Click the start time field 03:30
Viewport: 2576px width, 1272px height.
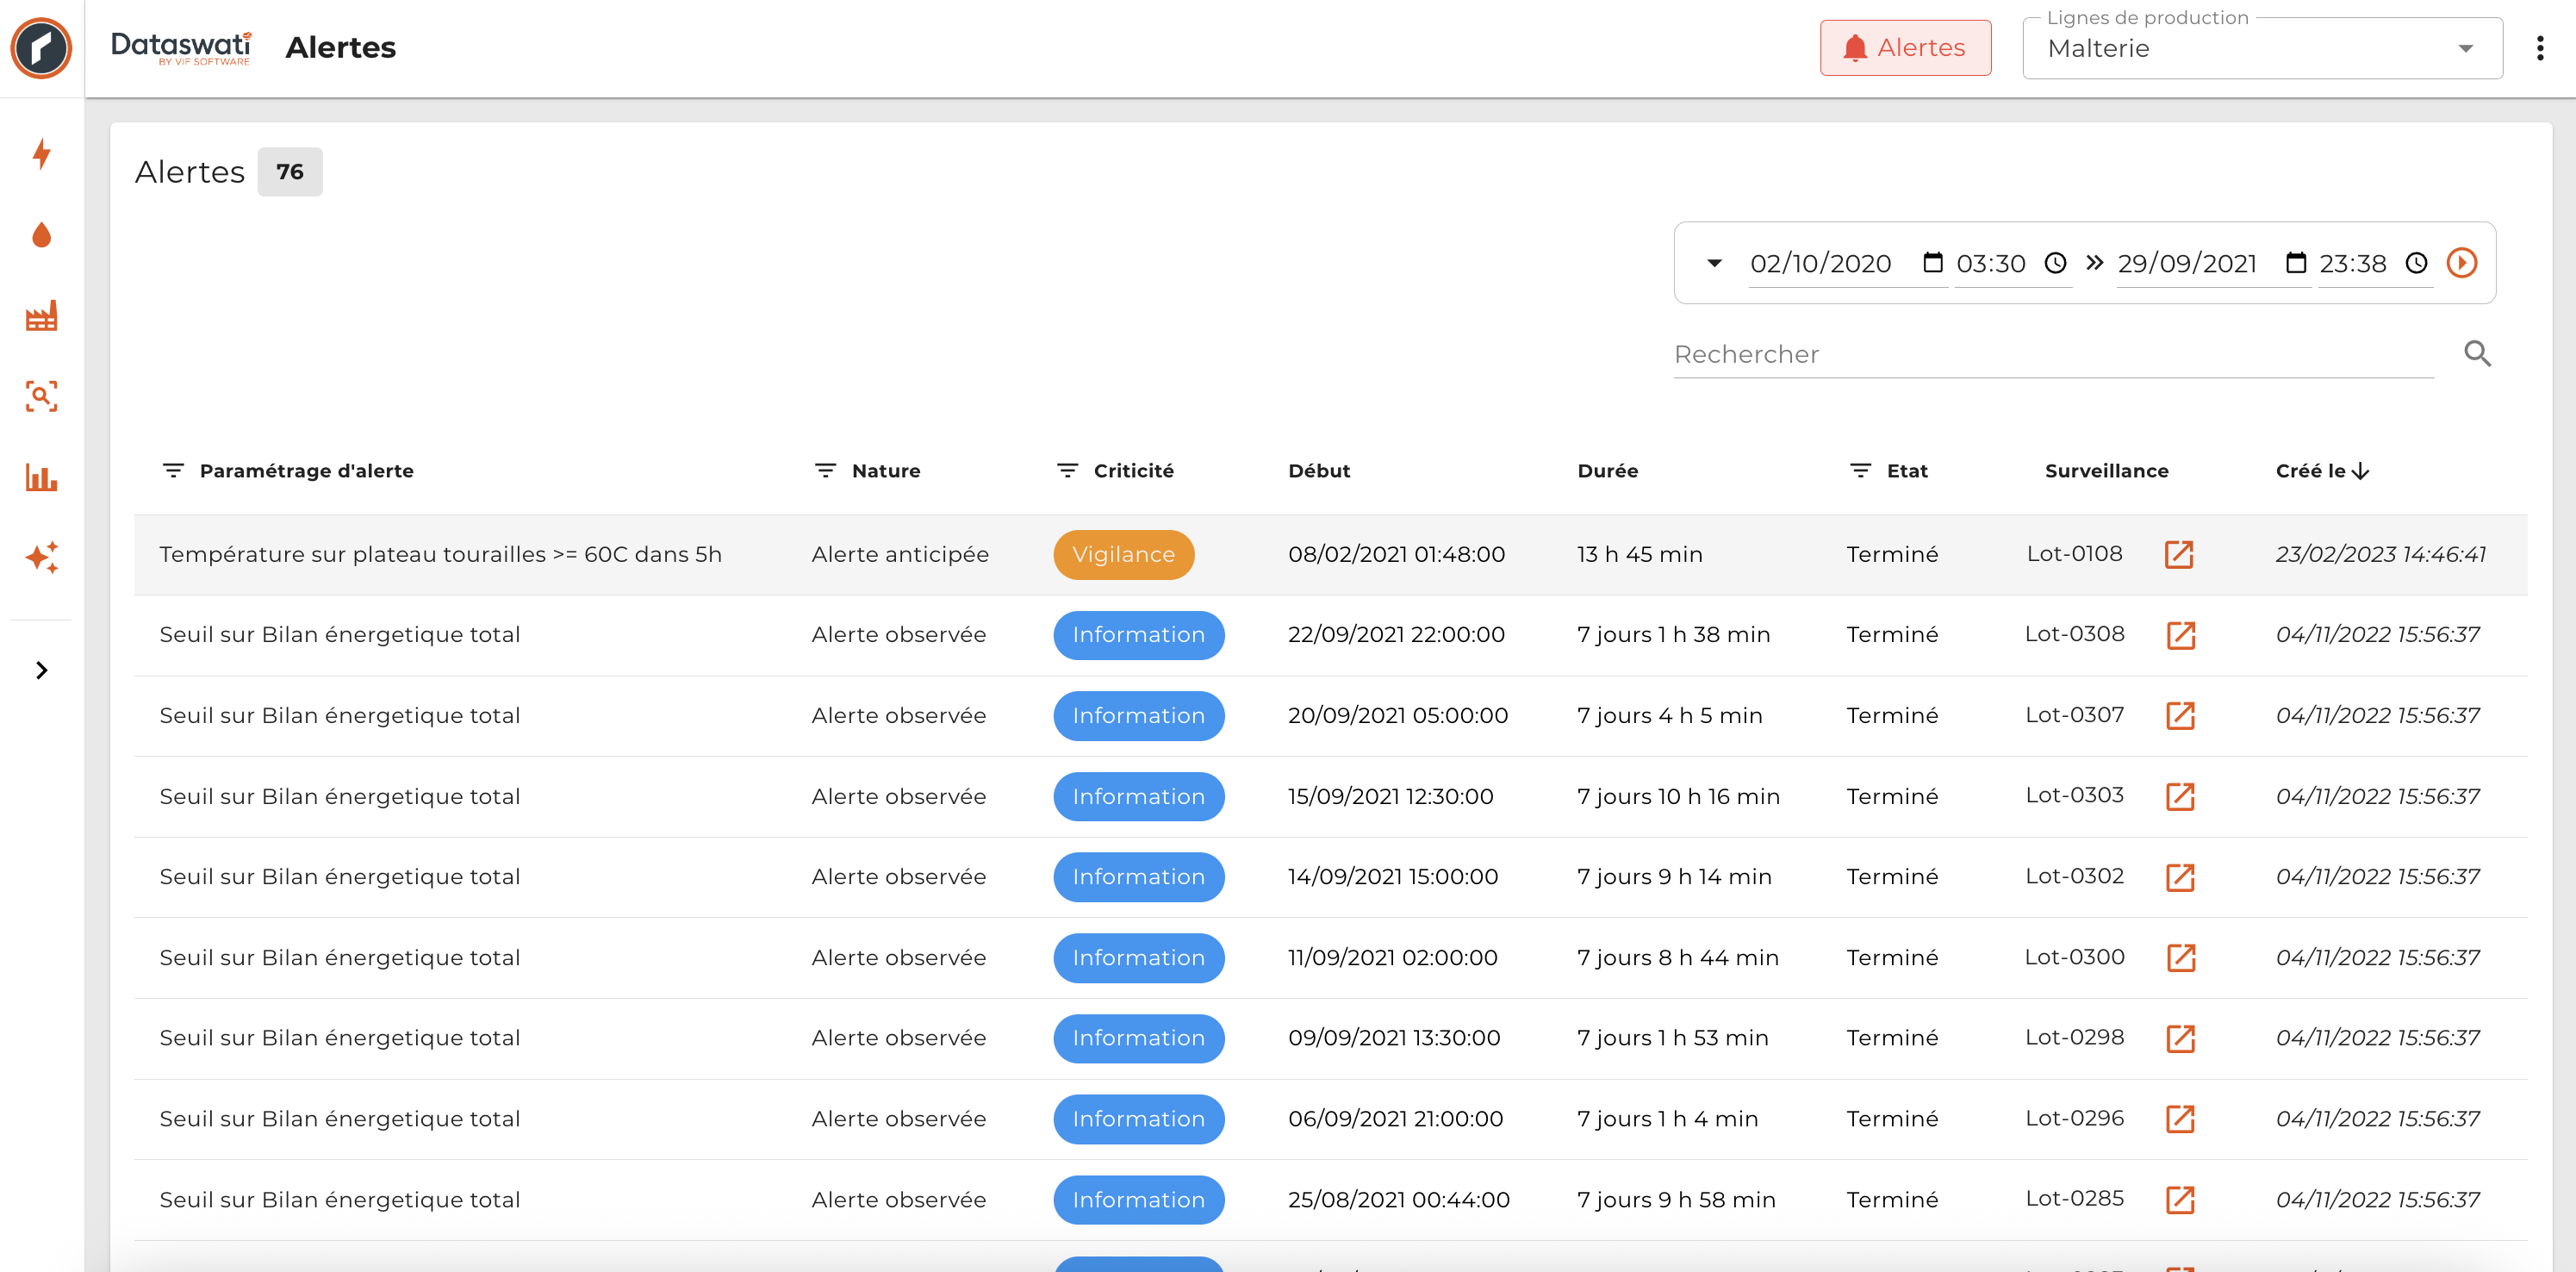(x=1991, y=263)
